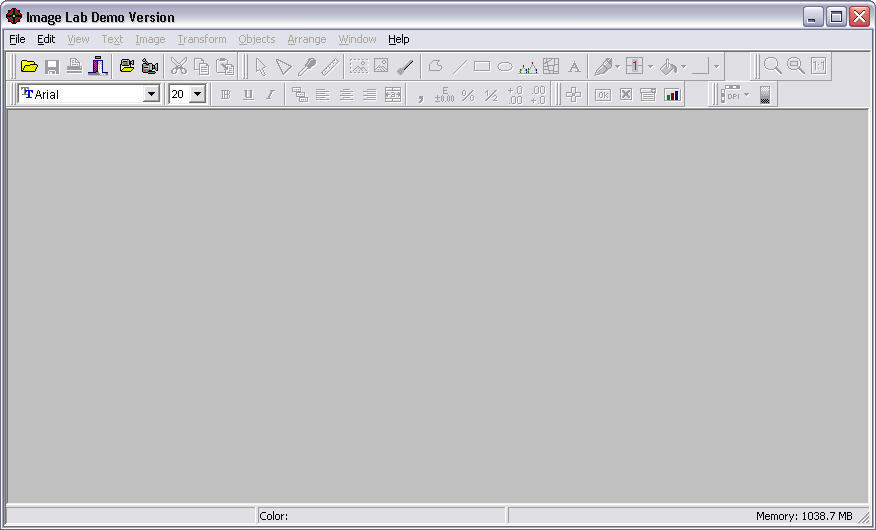Click the OK button icon

[602, 94]
